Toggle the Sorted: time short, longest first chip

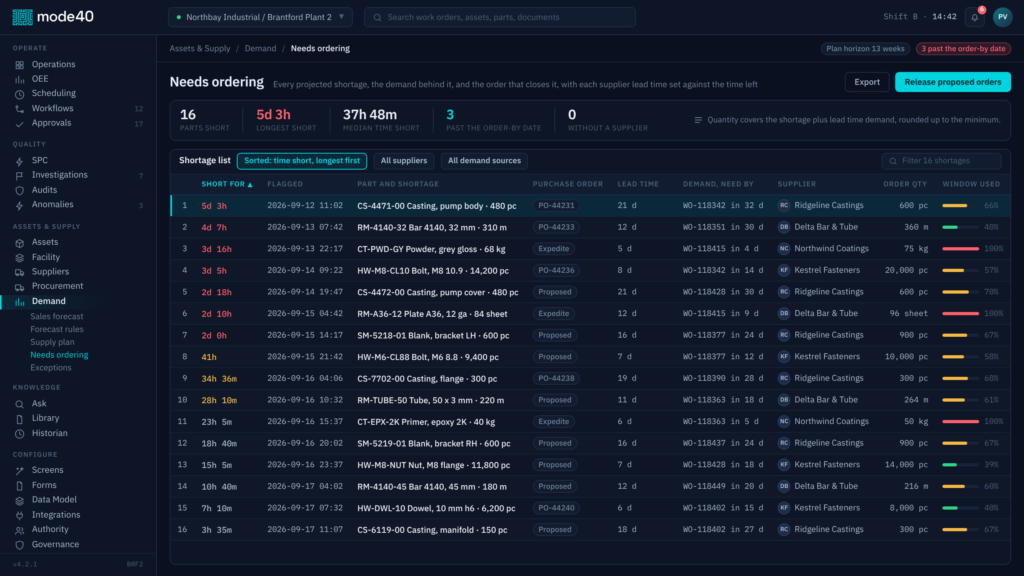(302, 161)
